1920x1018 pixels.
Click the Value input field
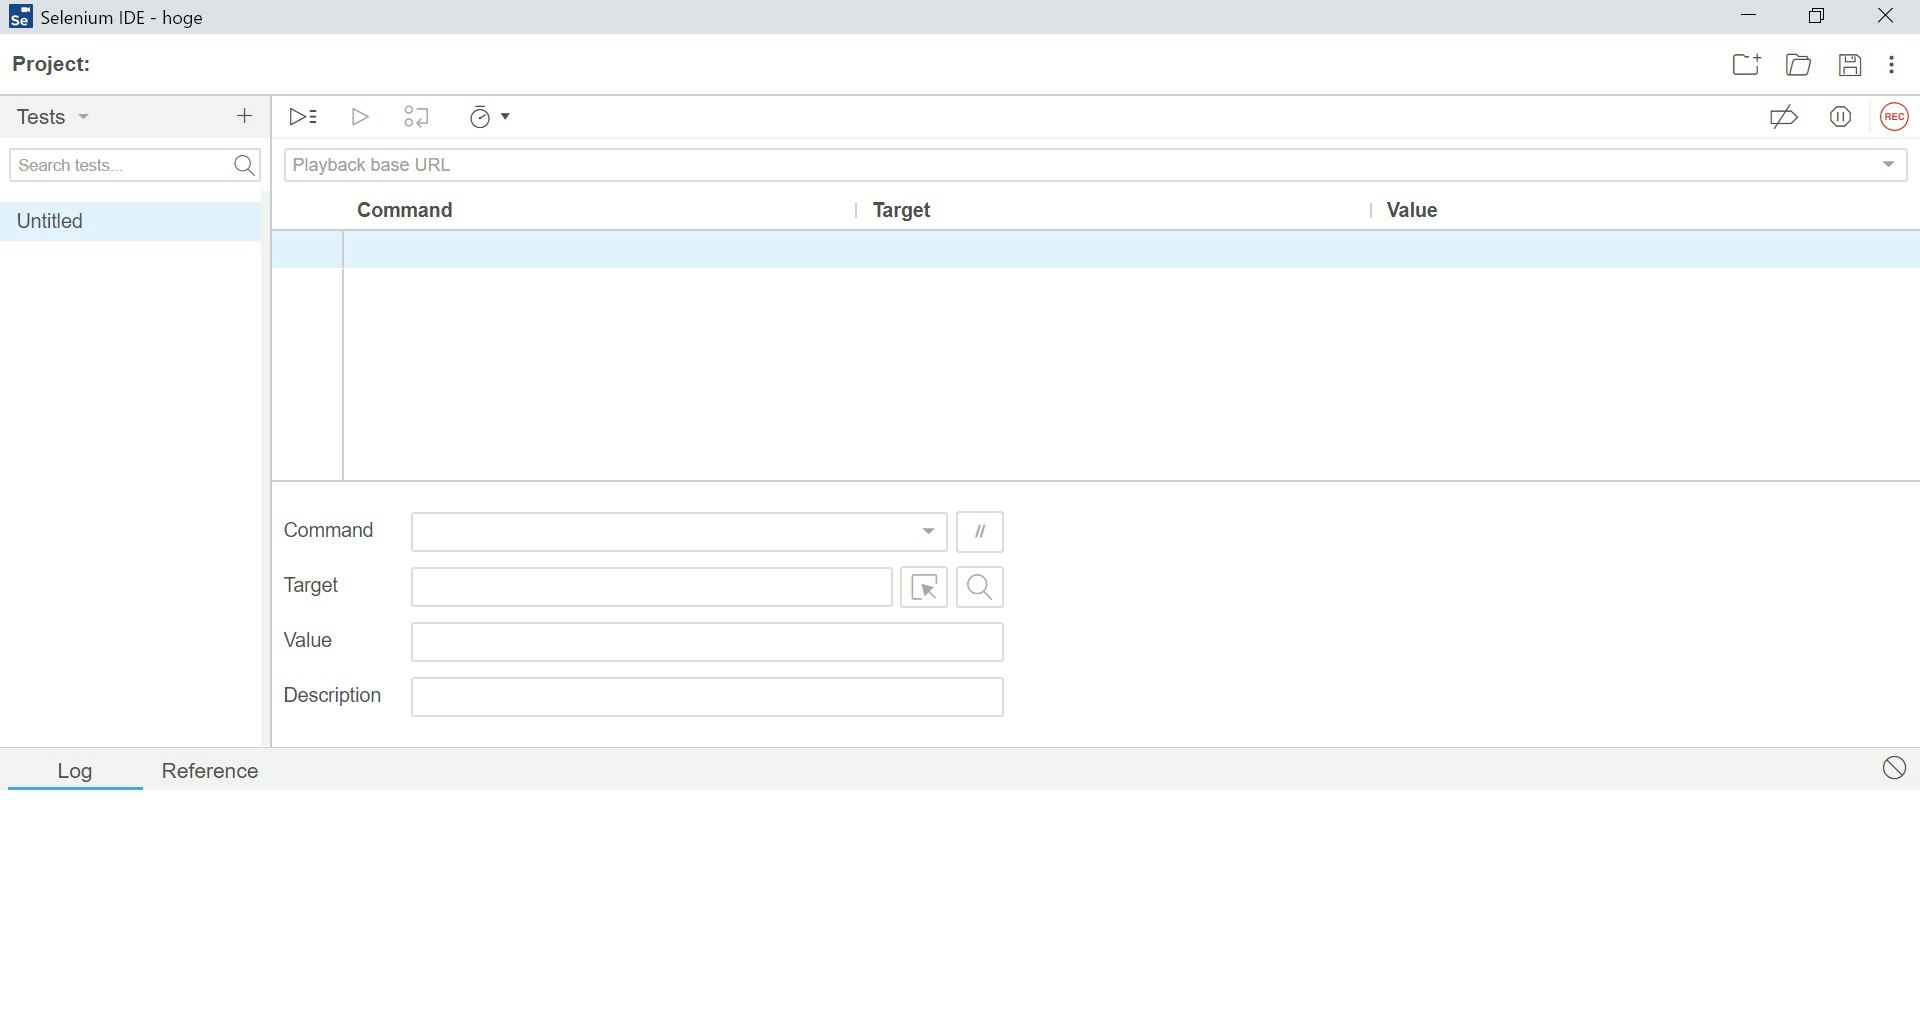tap(707, 642)
